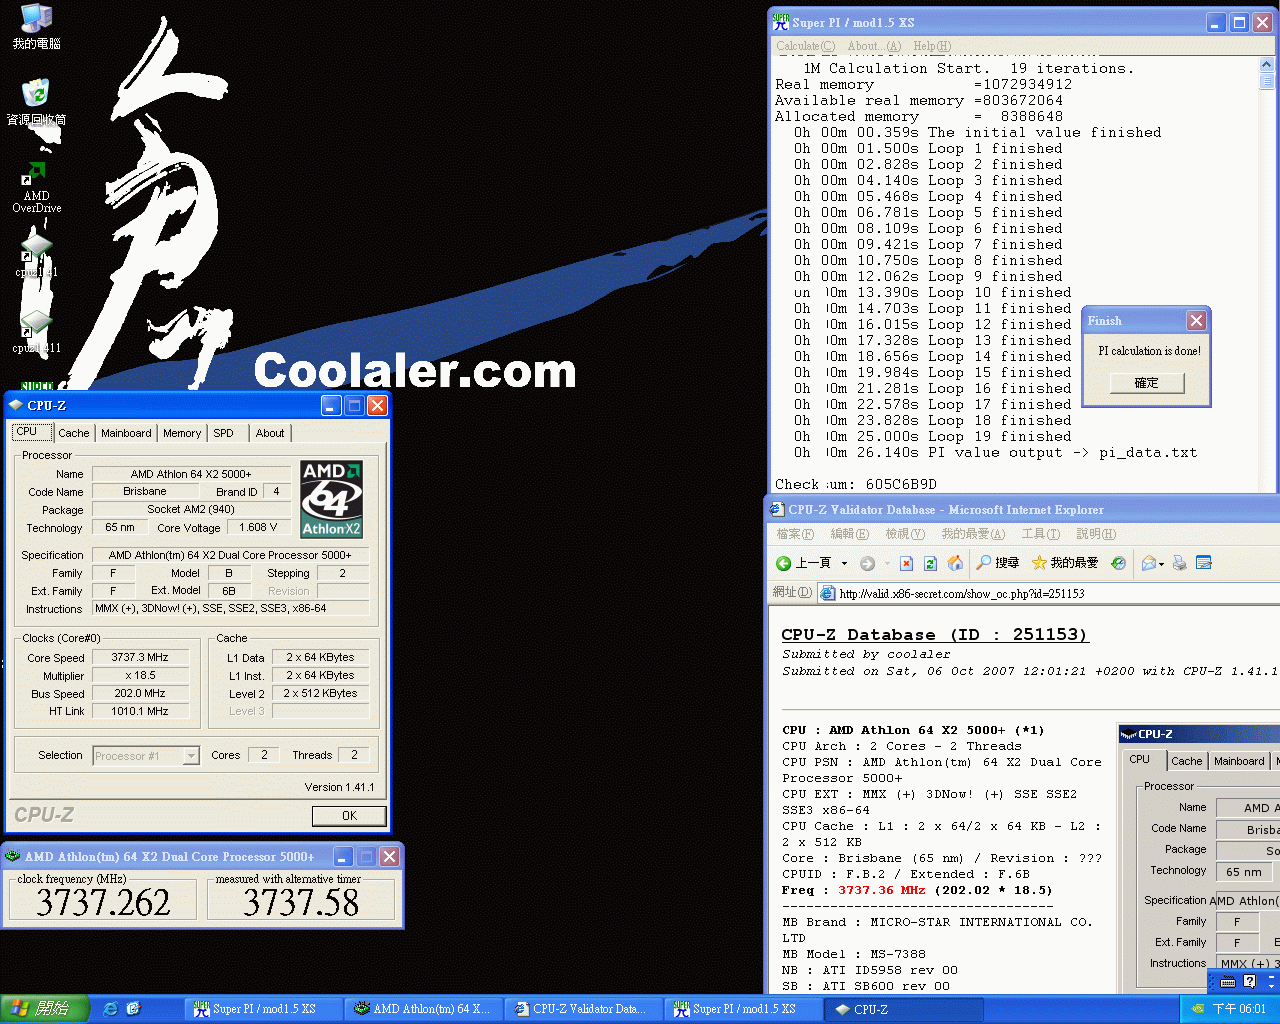Screen dimensions: 1280x1024
Task: Click the clock frequency reading 3737.262
Action: [x=103, y=902]
